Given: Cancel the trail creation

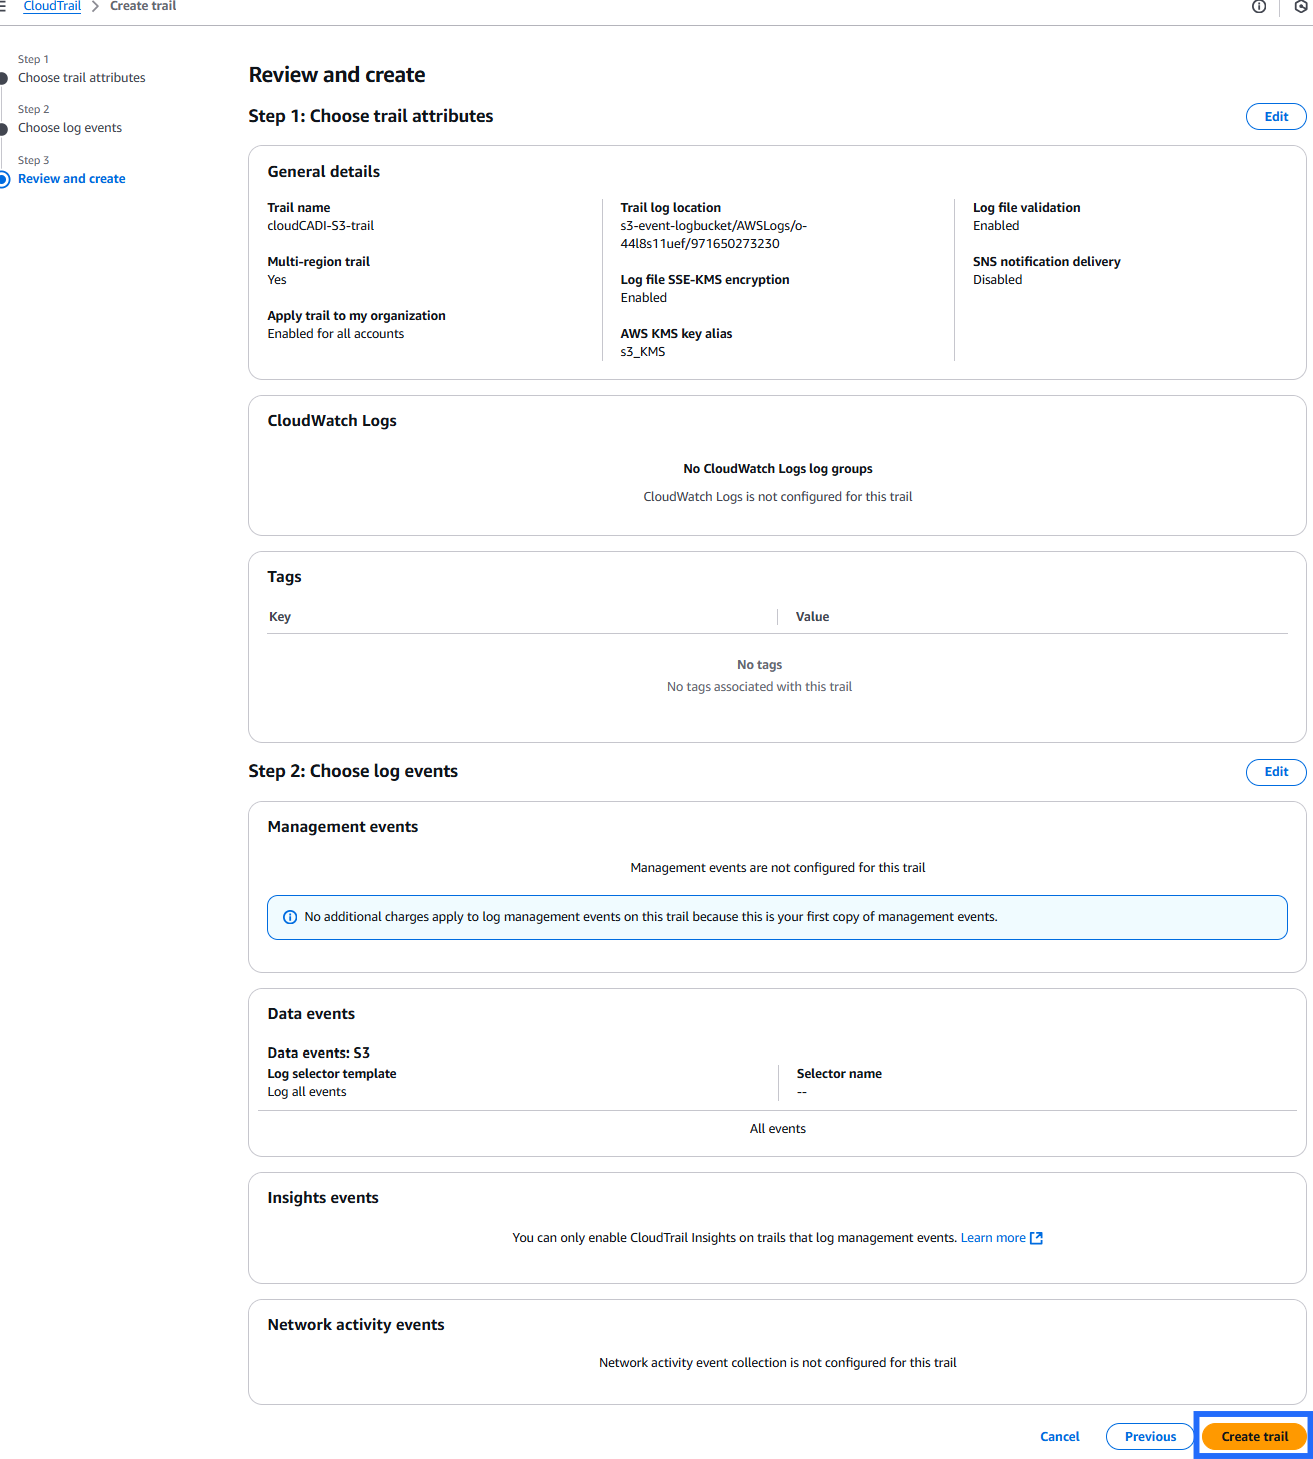Looking at the screenshot, I should (1059, 1437).
